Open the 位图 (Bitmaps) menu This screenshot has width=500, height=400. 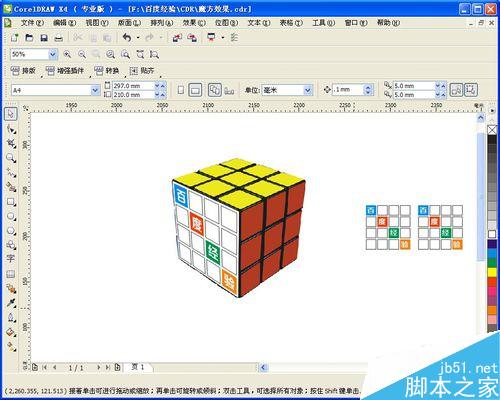[226, 23]
